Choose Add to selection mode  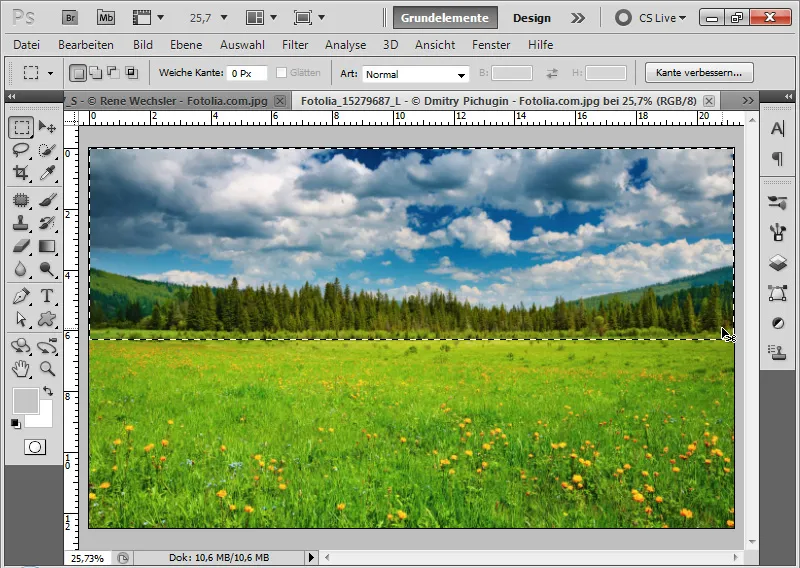point(95,73)
